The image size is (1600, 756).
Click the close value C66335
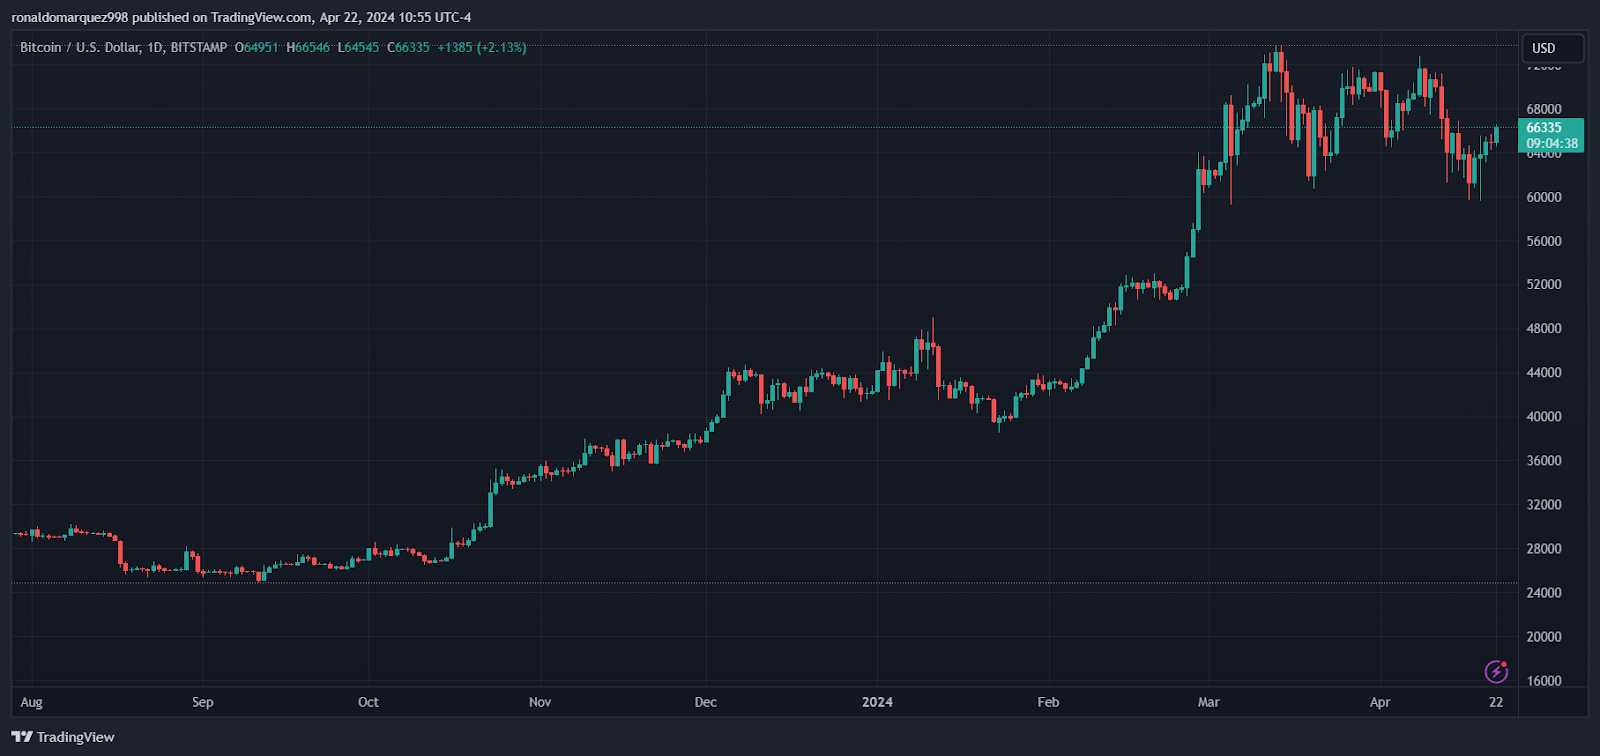pos(409,47)
